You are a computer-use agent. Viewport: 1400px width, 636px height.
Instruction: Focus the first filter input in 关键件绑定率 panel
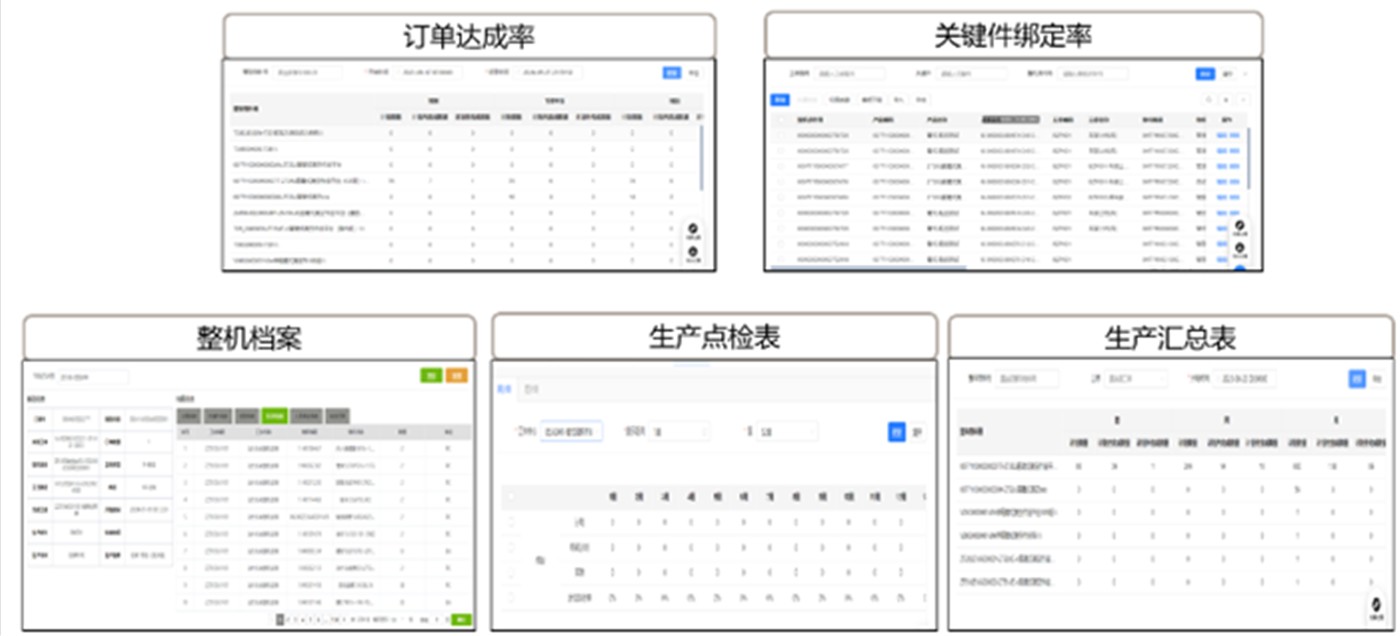pyautogui.click(x=850, y=74)
